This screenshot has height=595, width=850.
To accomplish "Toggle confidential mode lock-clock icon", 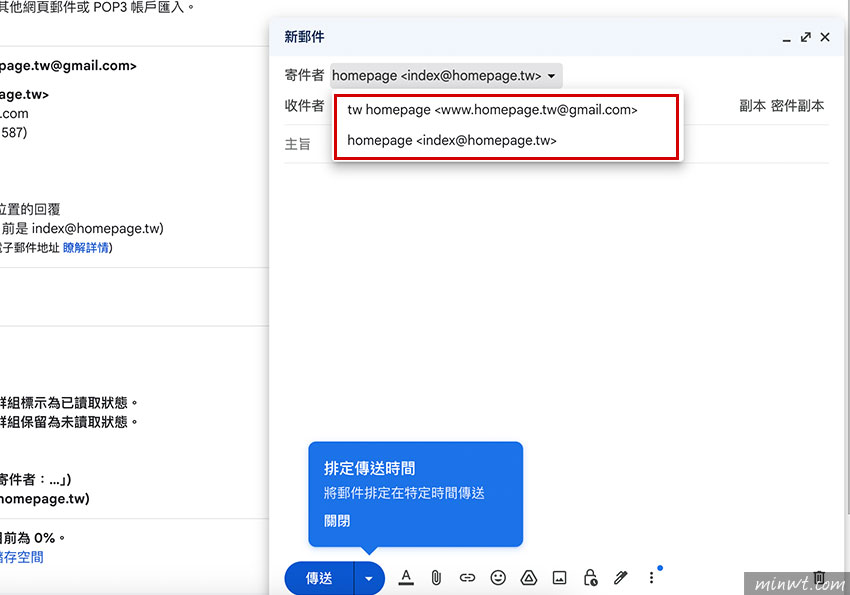I will (x=590, y=578).
